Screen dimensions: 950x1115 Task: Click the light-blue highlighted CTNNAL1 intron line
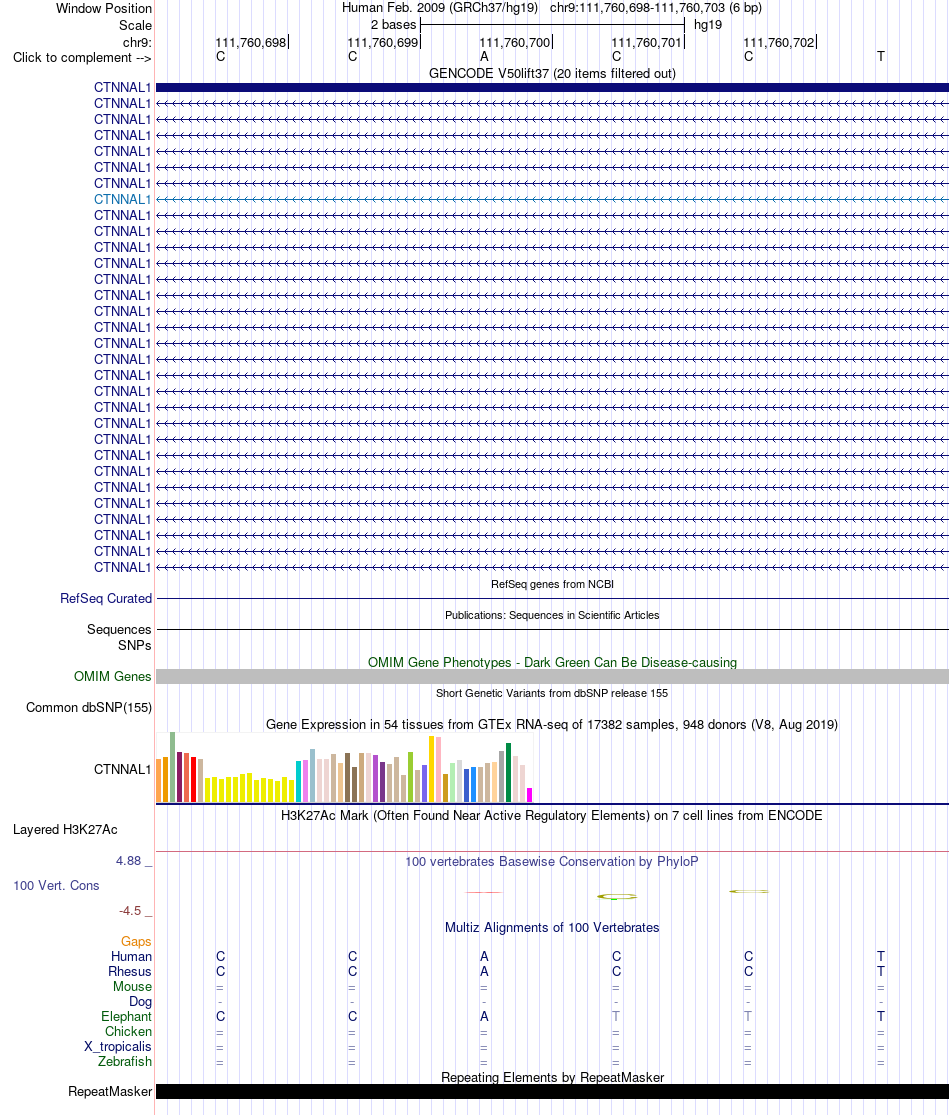(x=552, y=200)
